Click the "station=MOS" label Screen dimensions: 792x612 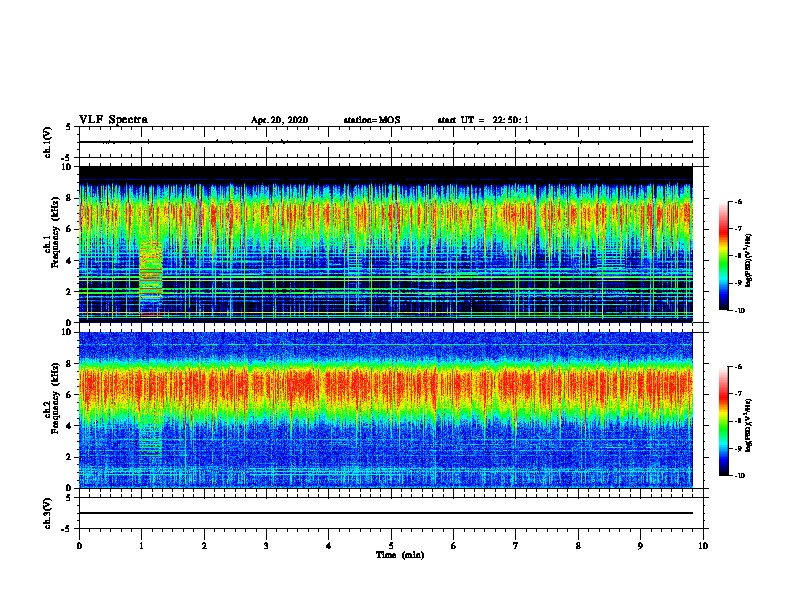(x=372, y=120)
